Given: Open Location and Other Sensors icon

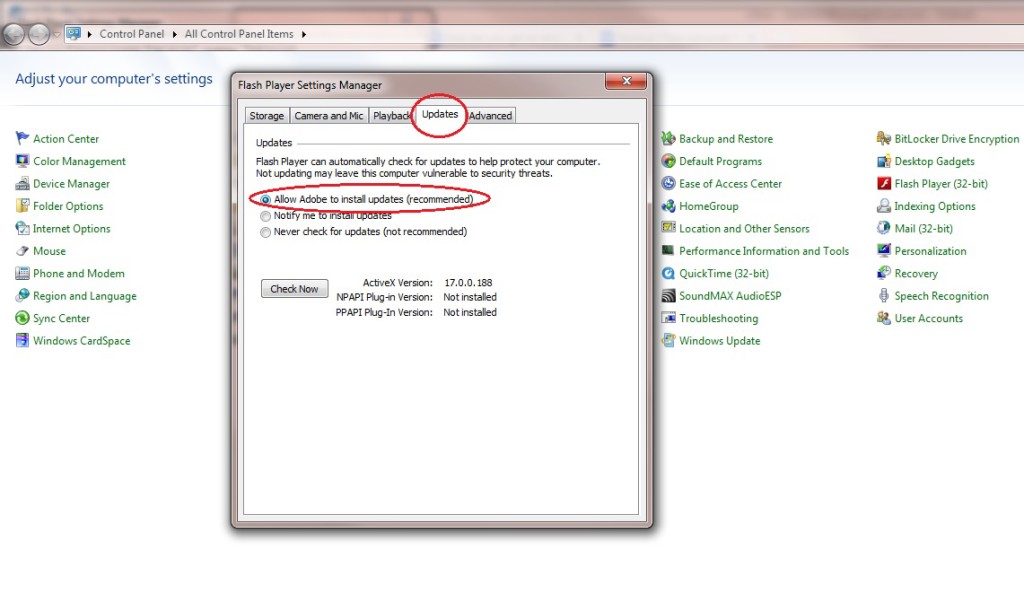Looking at the screenshot, I should tap(668, 228).
